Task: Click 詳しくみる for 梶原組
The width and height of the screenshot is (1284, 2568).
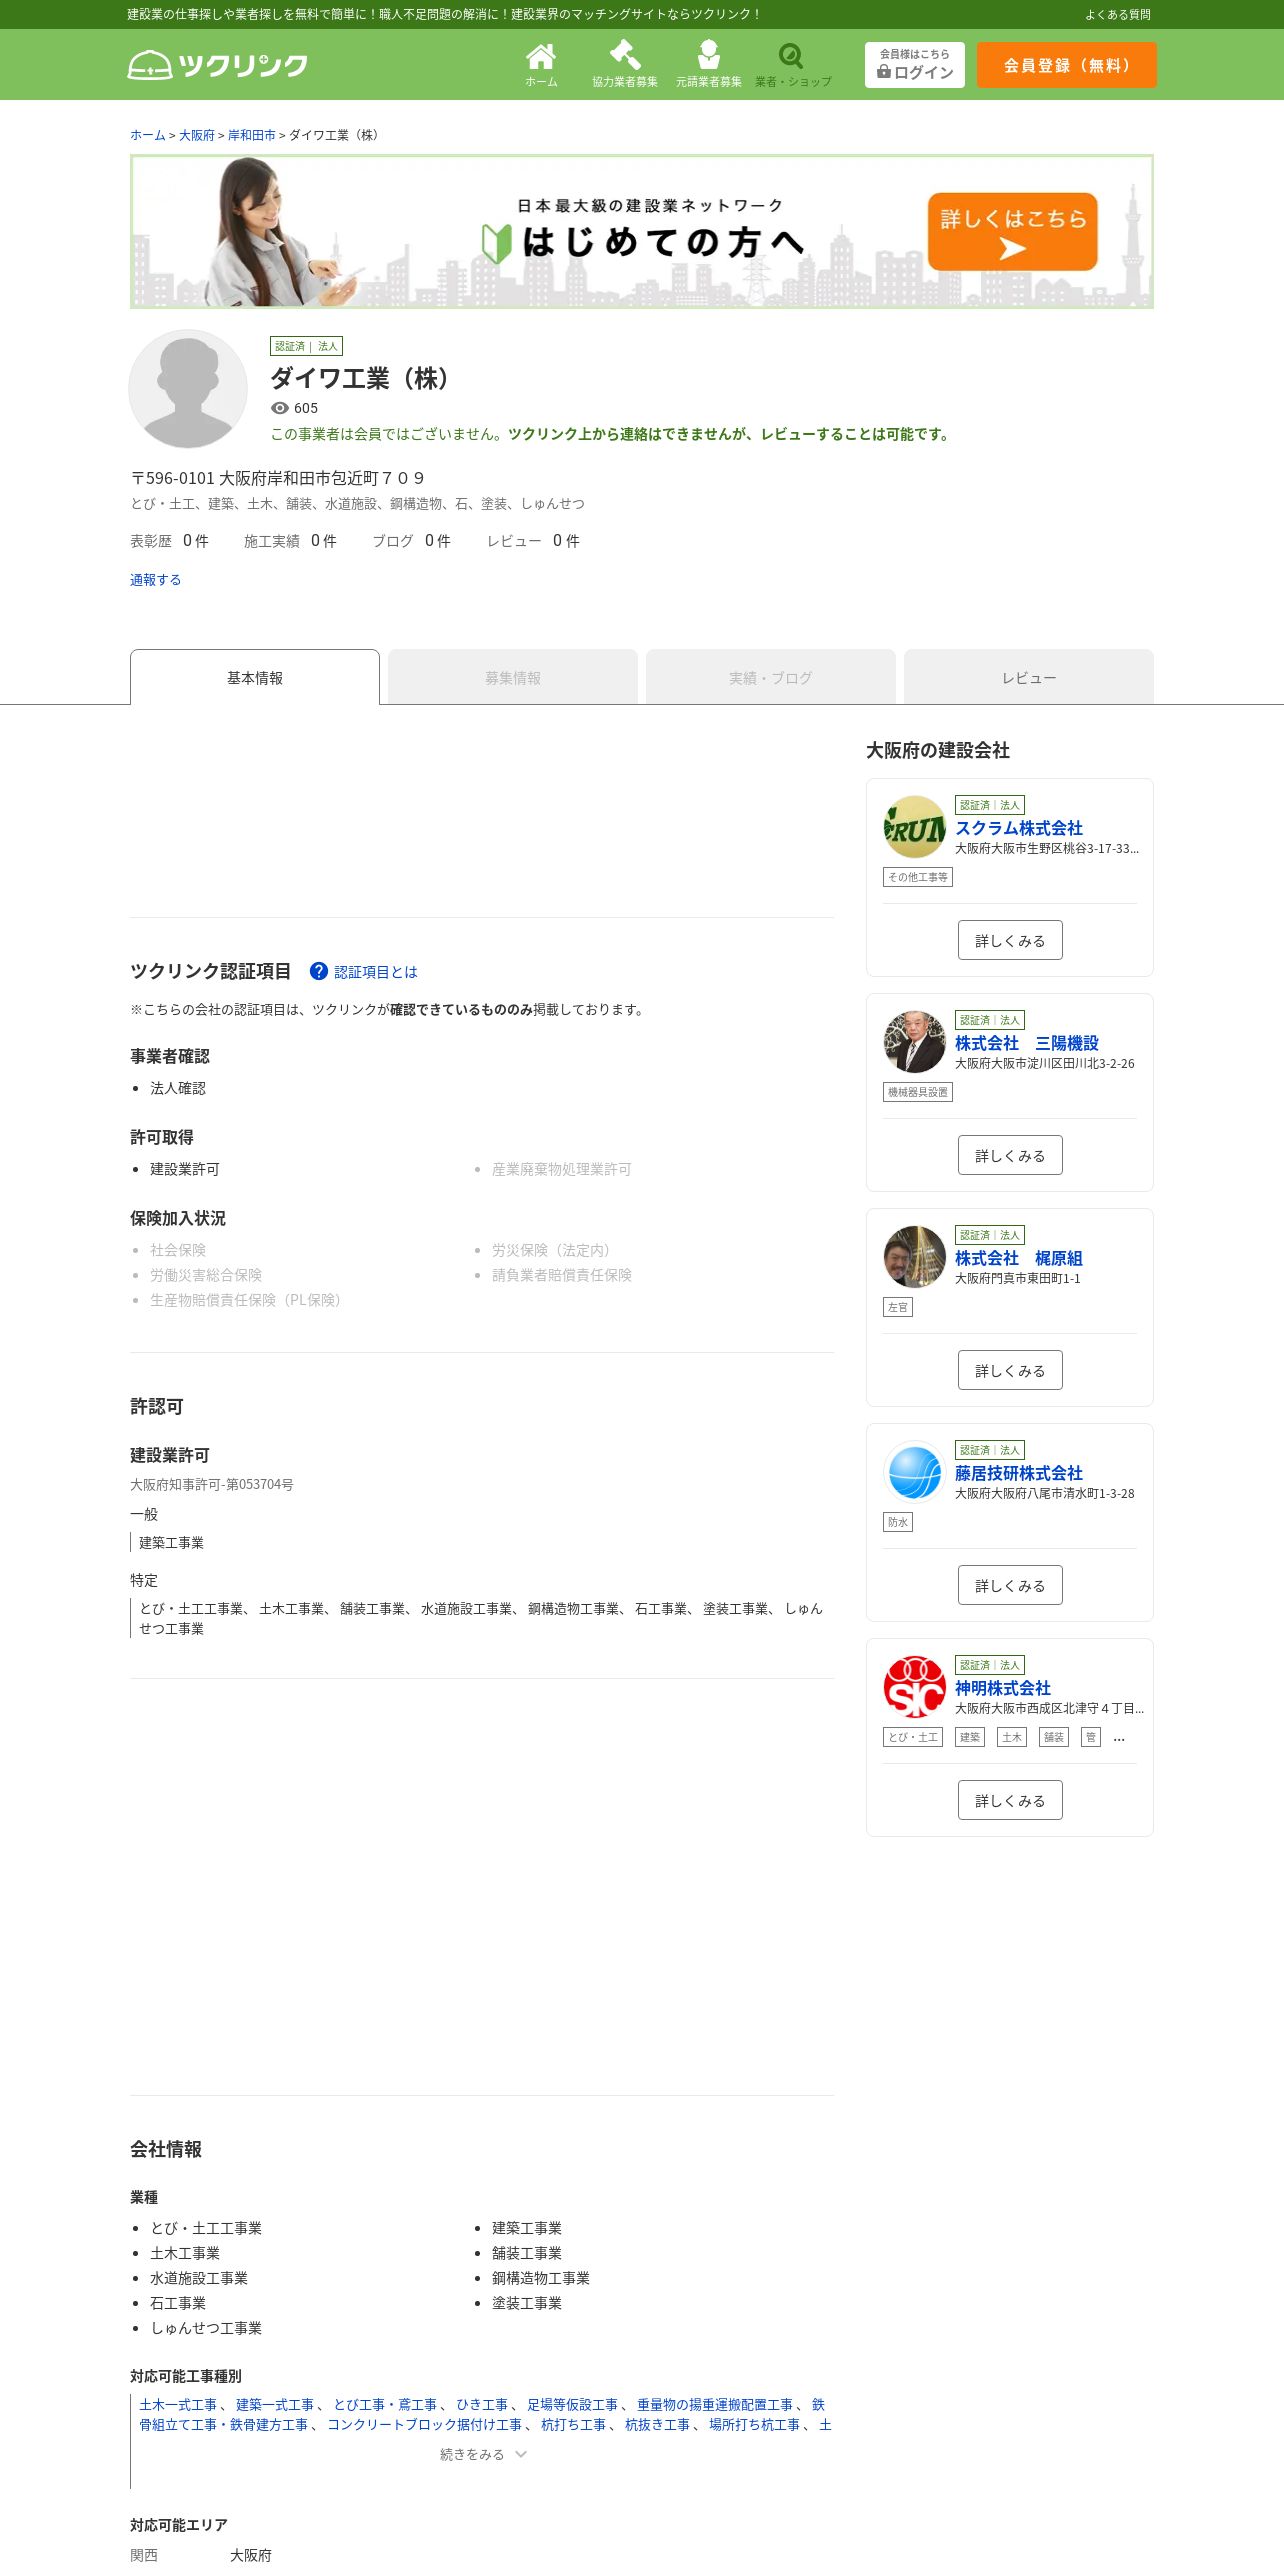Action: point(1010,1370)
